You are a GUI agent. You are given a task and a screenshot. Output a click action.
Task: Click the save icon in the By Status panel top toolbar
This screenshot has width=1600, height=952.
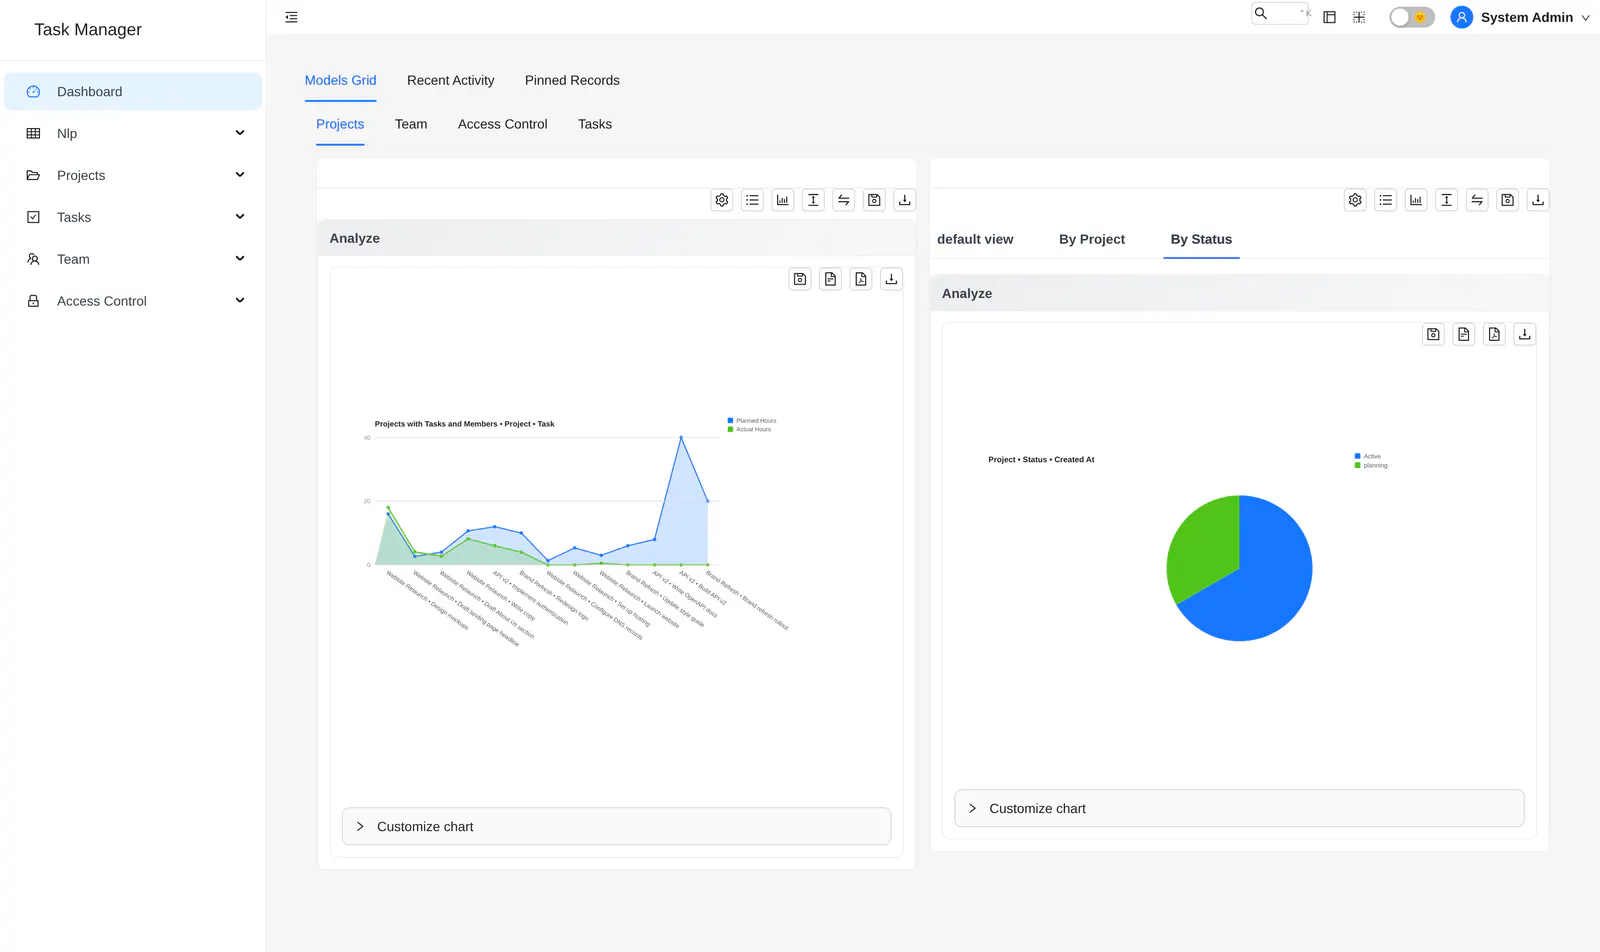tap(1507, 200)
